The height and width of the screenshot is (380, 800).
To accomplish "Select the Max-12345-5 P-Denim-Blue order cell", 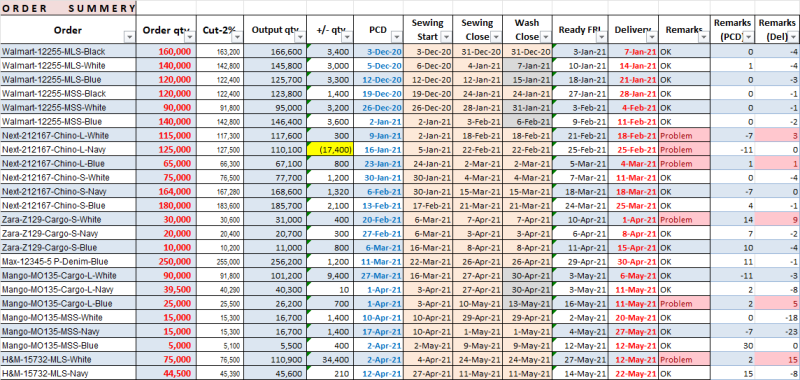I will click(x=68, y=262).
